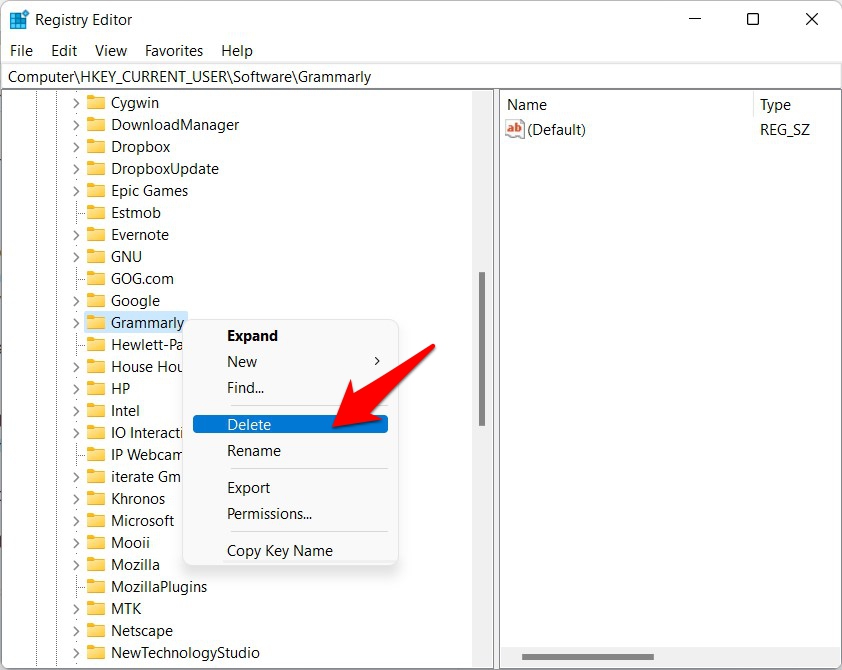Click the (Default) string value icon

[x=515, y=129]
